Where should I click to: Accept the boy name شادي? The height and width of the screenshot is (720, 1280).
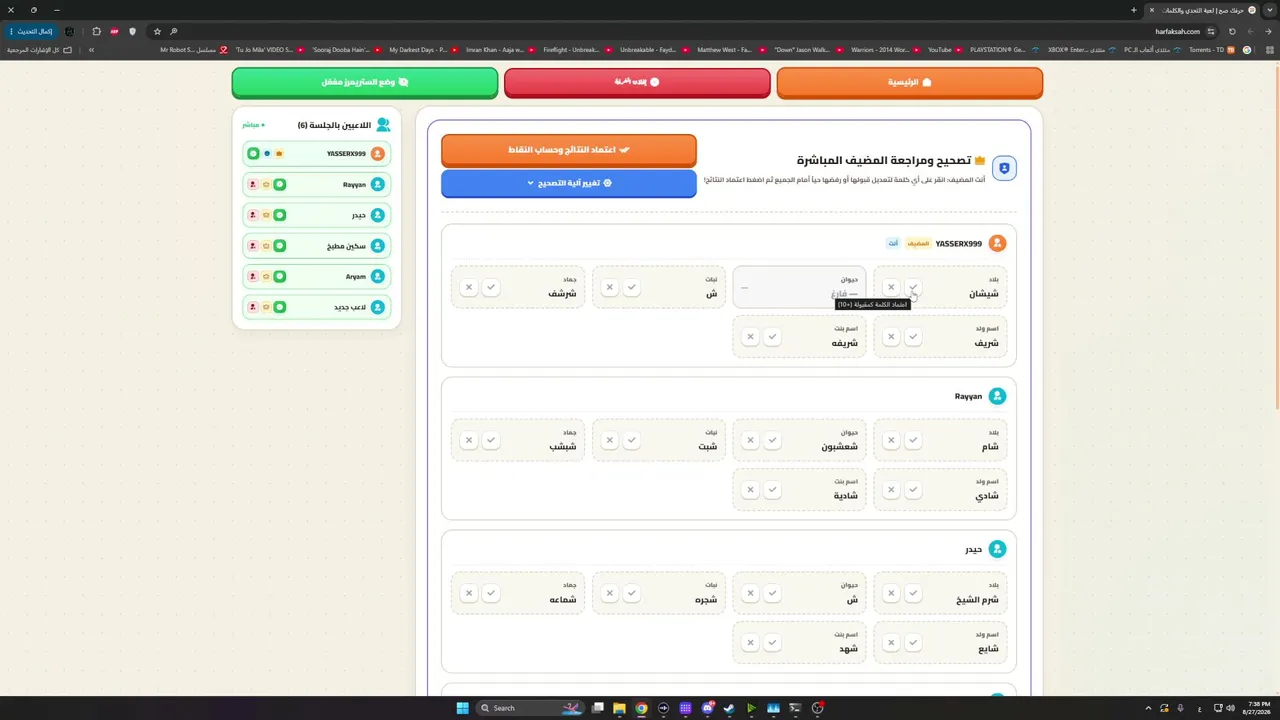click(913, 489)
